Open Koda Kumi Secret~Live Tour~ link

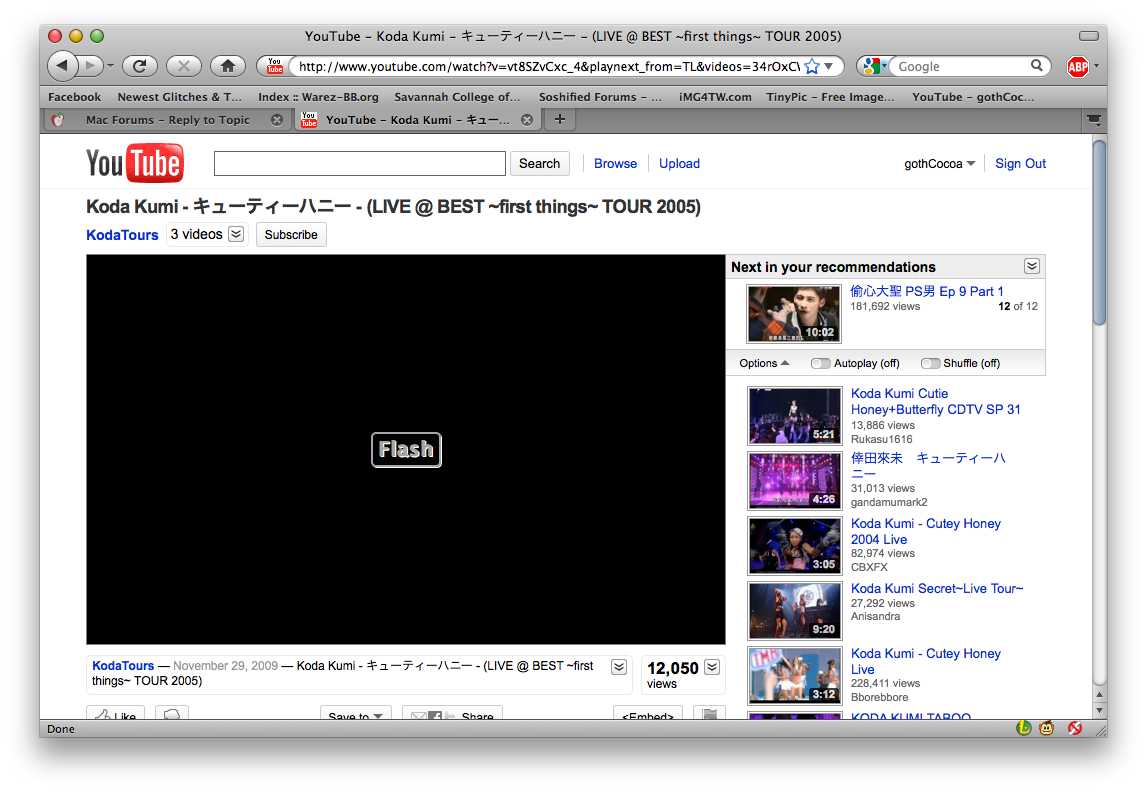(936, 589)
